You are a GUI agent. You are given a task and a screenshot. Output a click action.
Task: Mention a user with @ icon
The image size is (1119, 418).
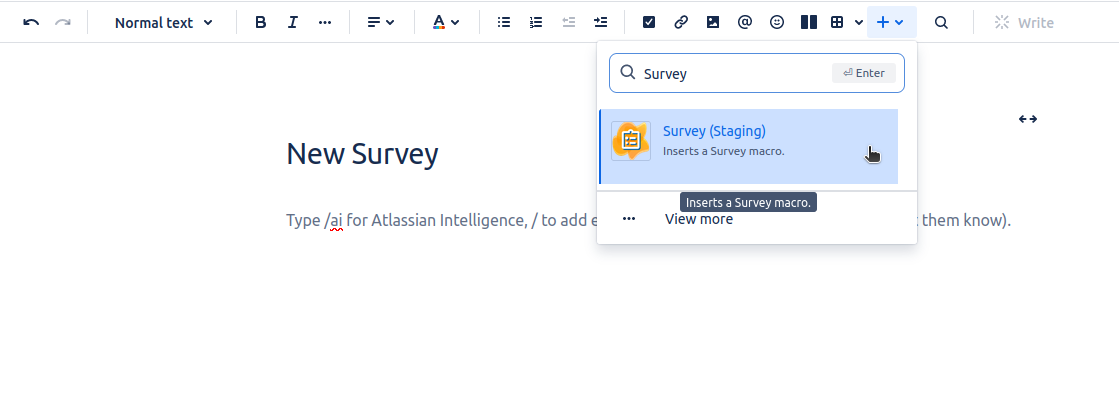[x=745, y=22]
